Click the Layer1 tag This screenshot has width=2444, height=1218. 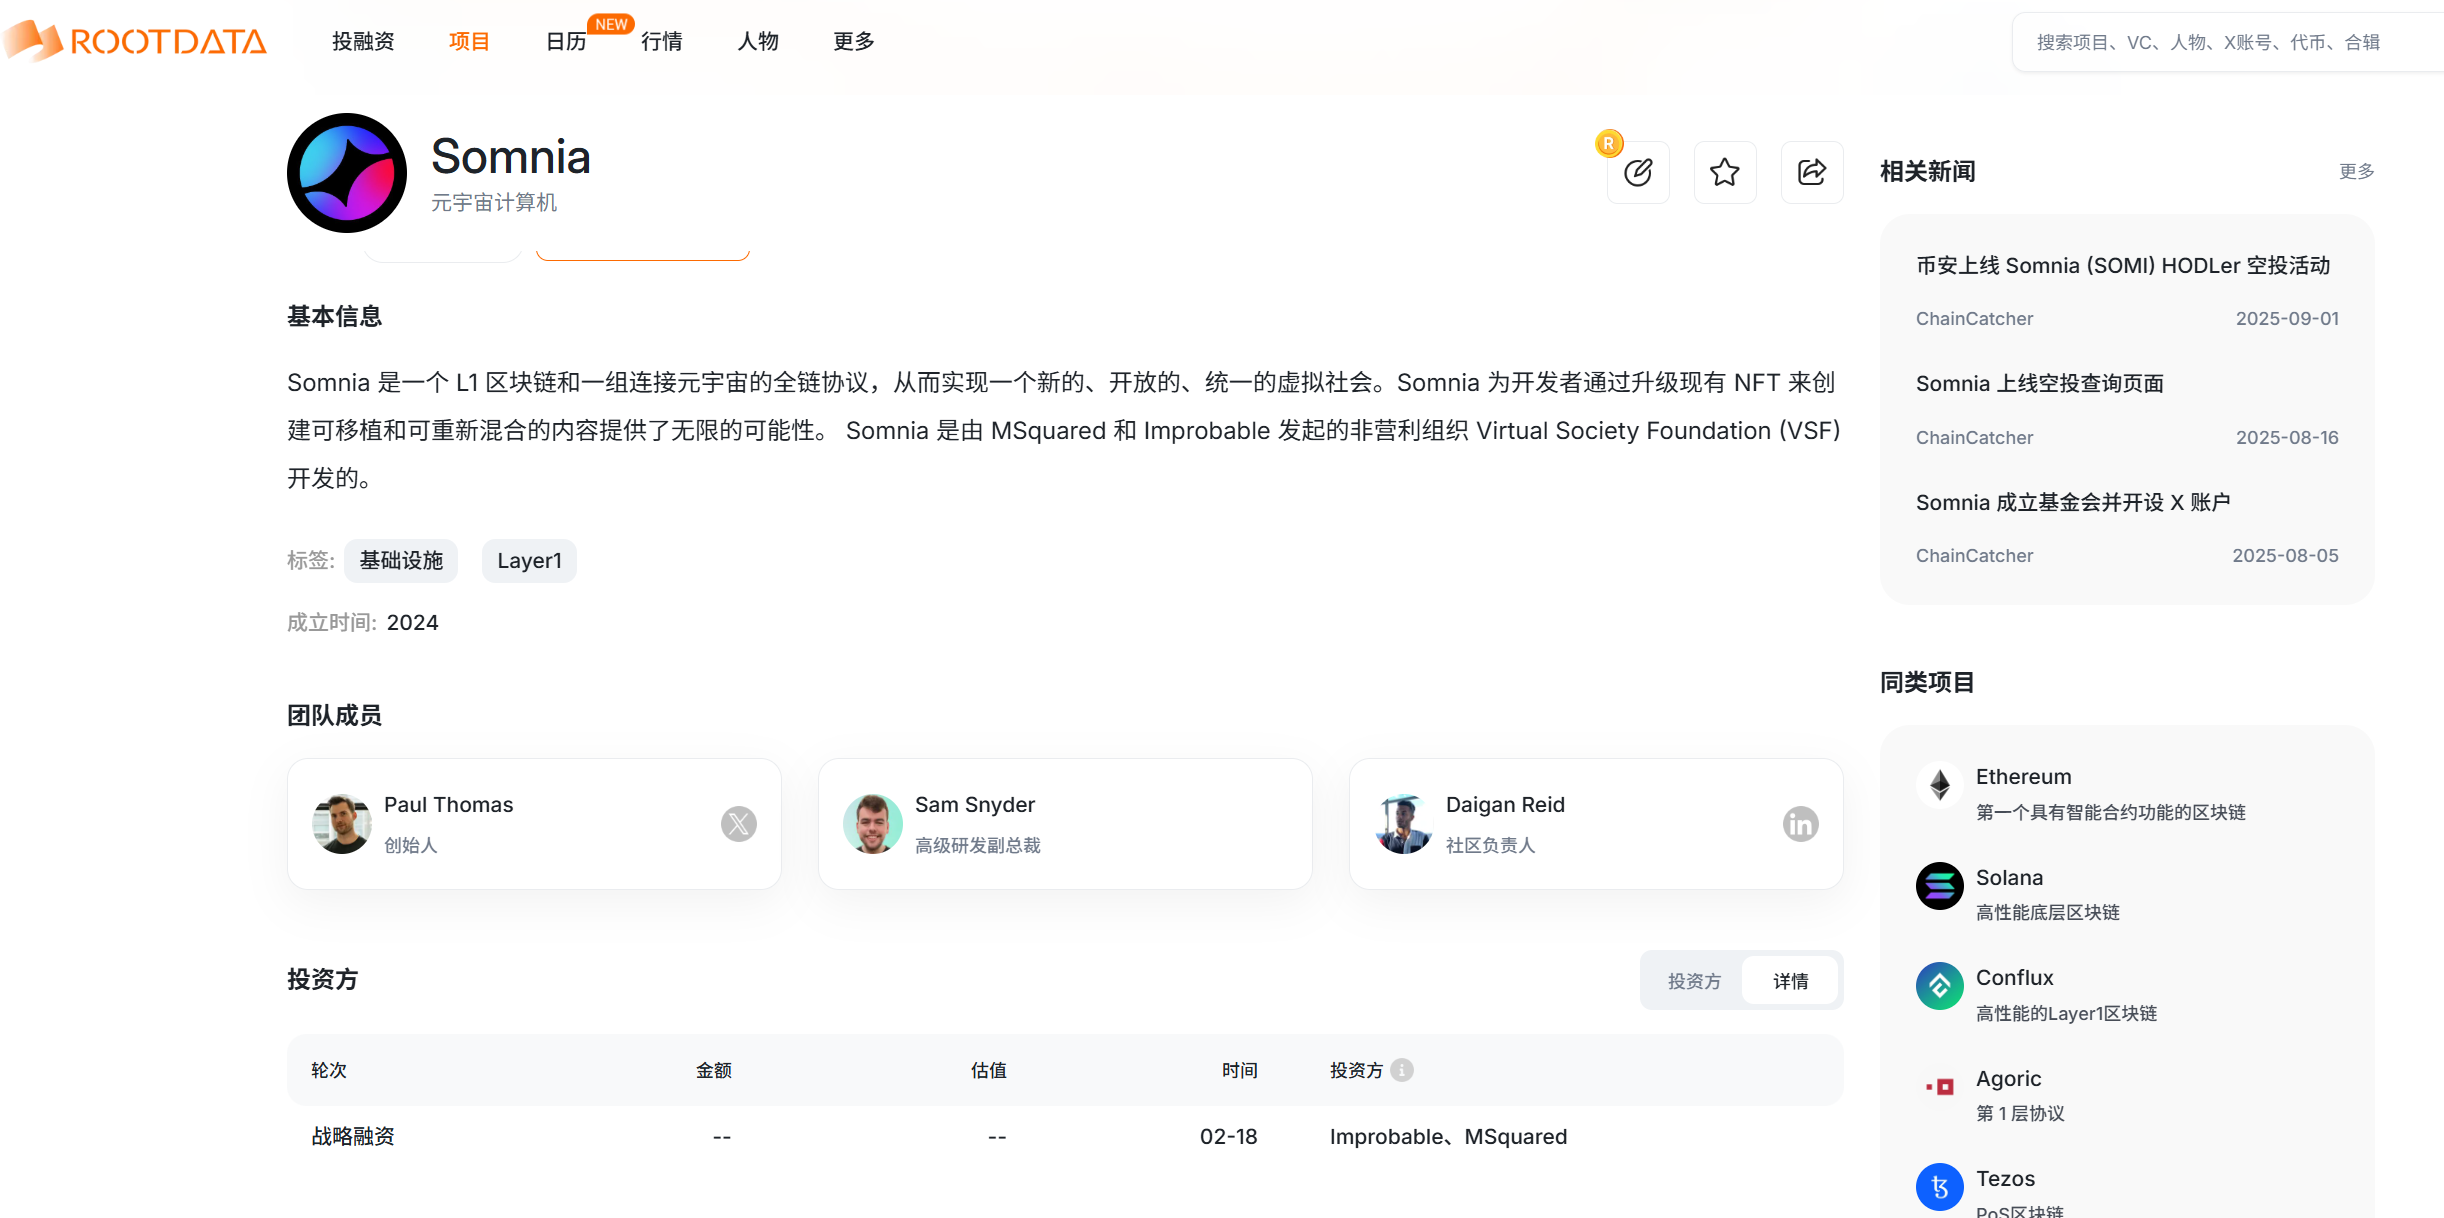(529, 561)
